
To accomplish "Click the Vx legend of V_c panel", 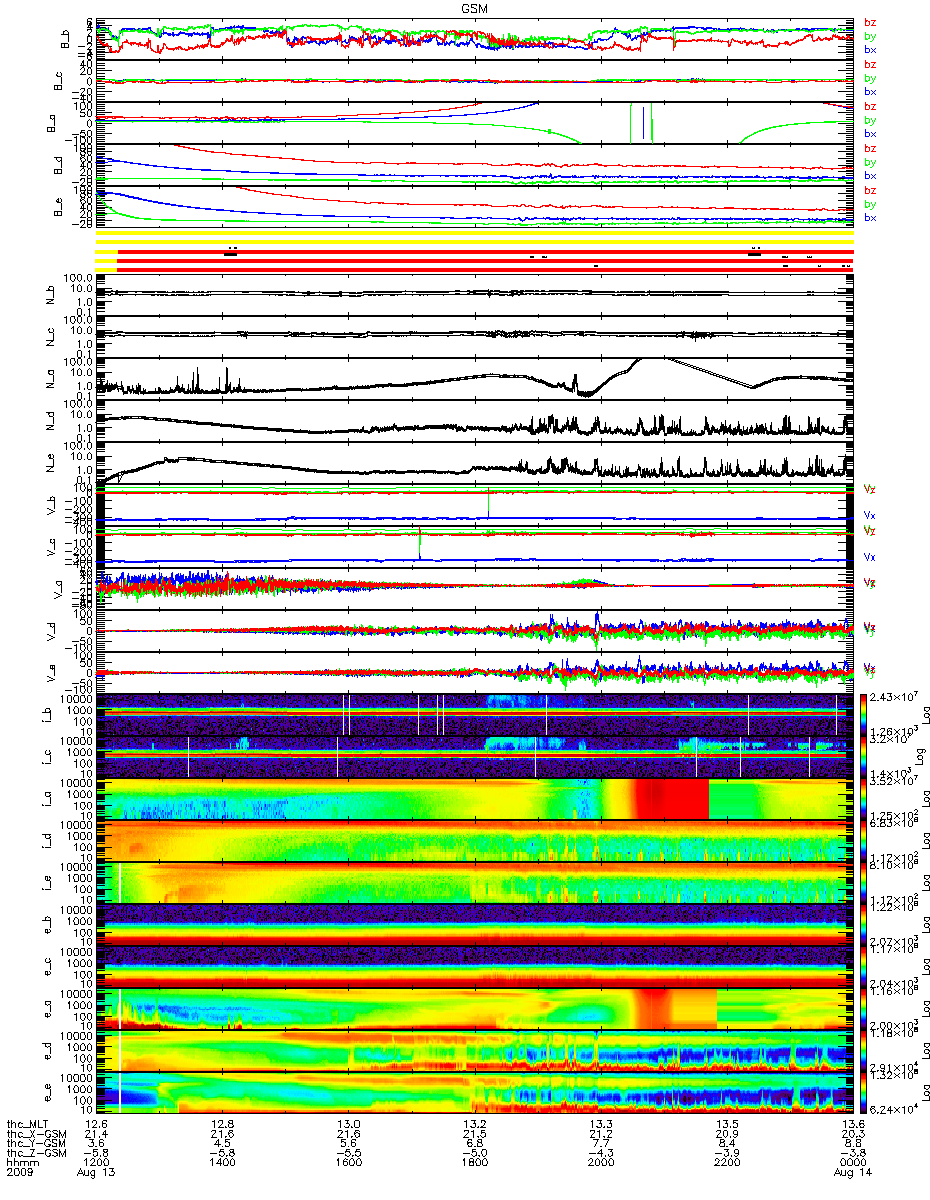I will coord(870,557).
